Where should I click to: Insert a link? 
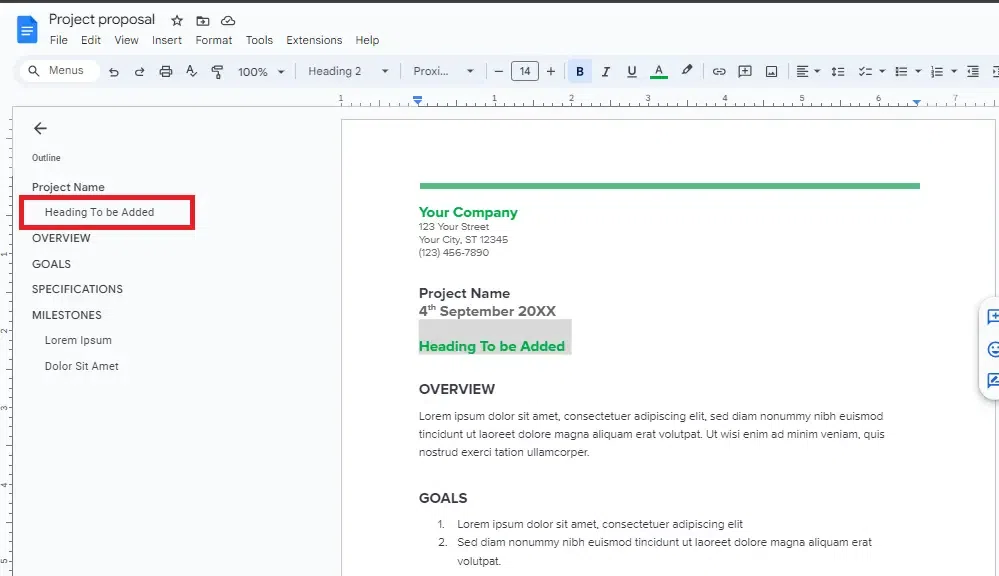point(719,71)
